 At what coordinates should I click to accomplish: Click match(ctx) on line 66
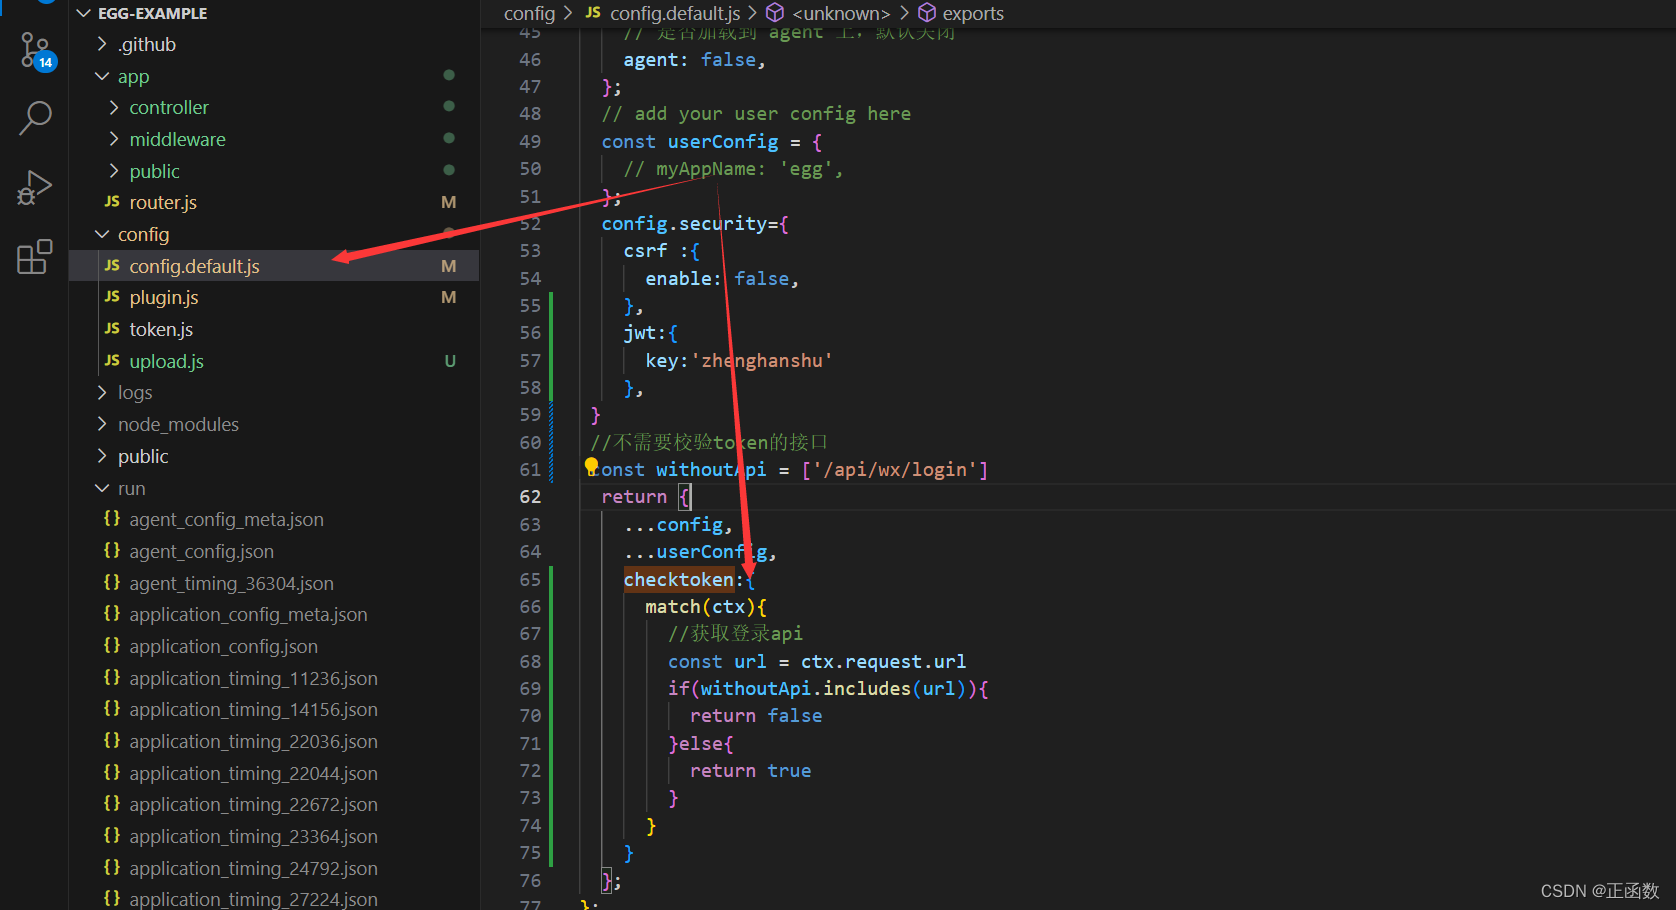700,606
